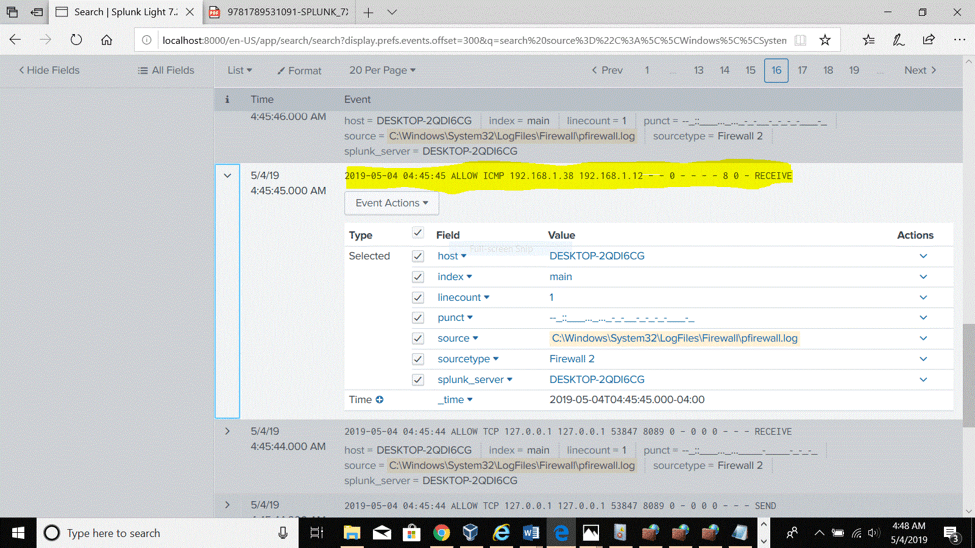The height and width of the screenshot is (548, 975).
Task: Open reading view icon in address bar
Action: point(800,40)
